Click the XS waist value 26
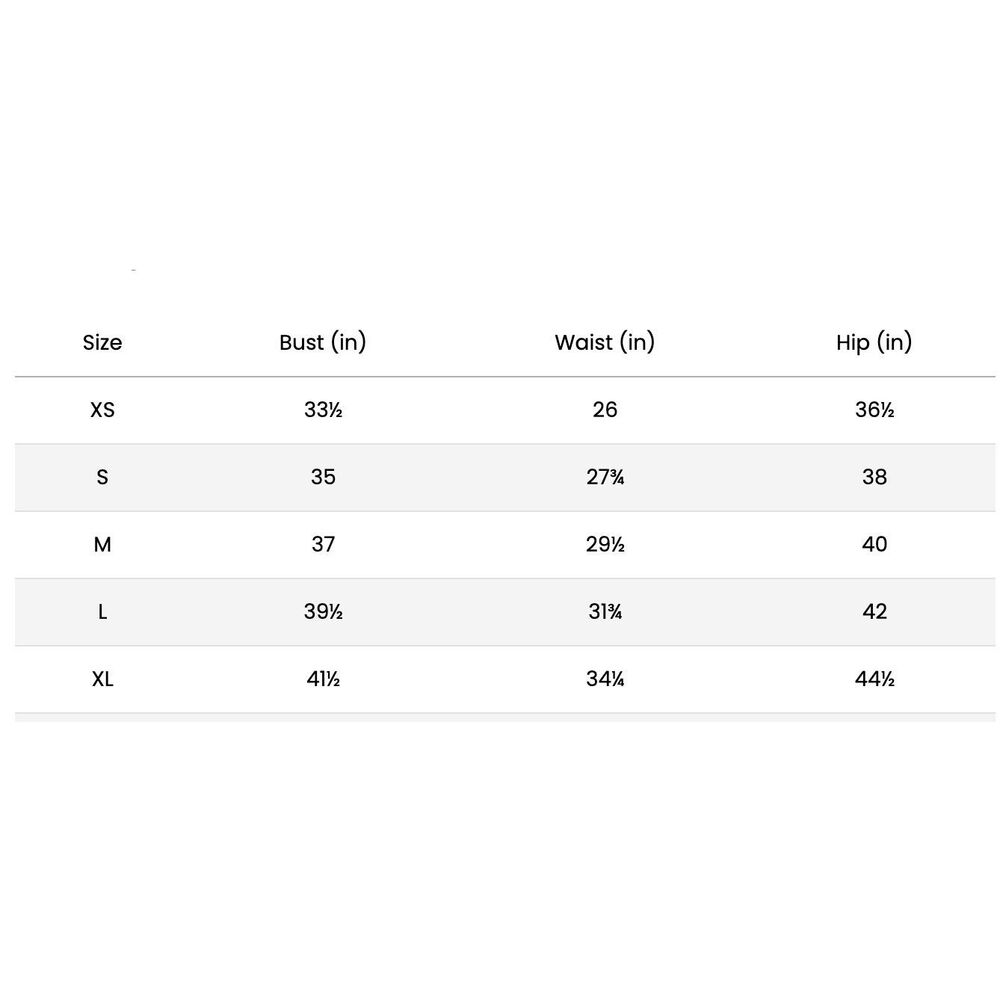This screenshot has width=1000, height=1000. [x=605, y=409]
